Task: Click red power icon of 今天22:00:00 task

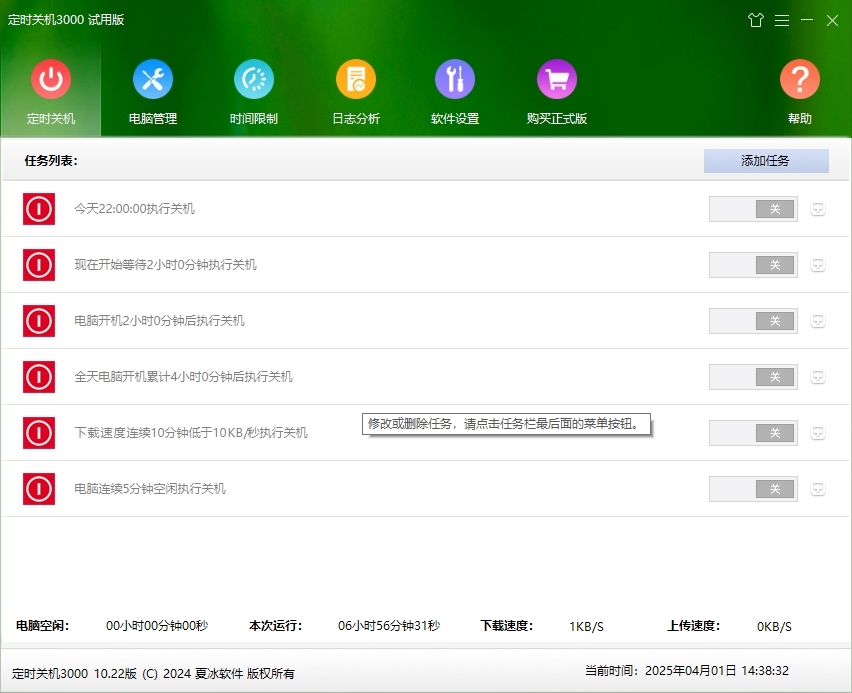Action: [39, 209]
